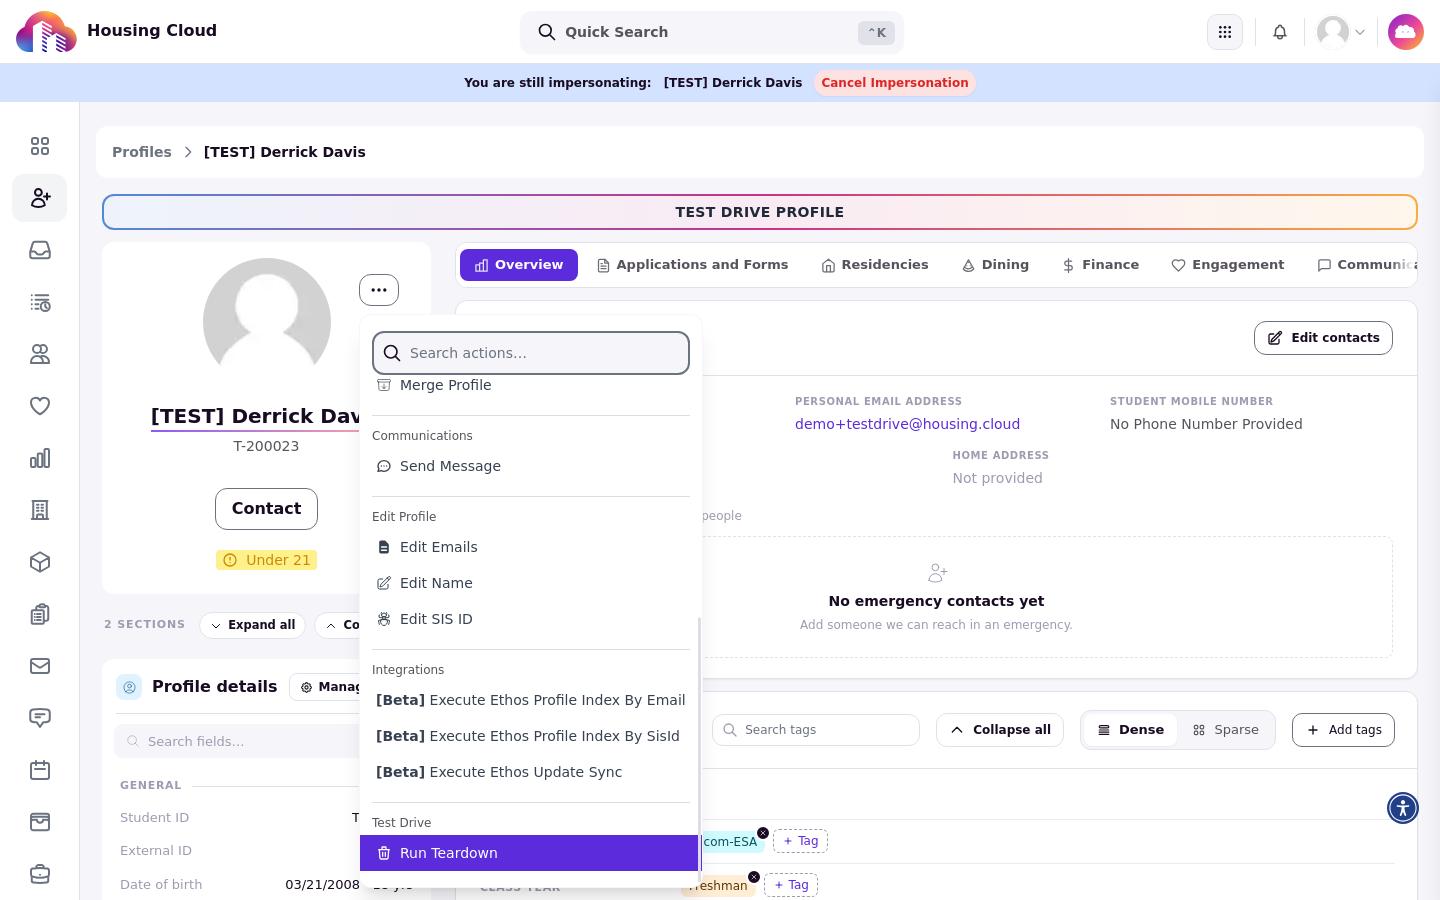The height and width of the screenshot is (900, 1440).
Task: Remove the com-ESA tag
Action: click(x=763, y=833)
